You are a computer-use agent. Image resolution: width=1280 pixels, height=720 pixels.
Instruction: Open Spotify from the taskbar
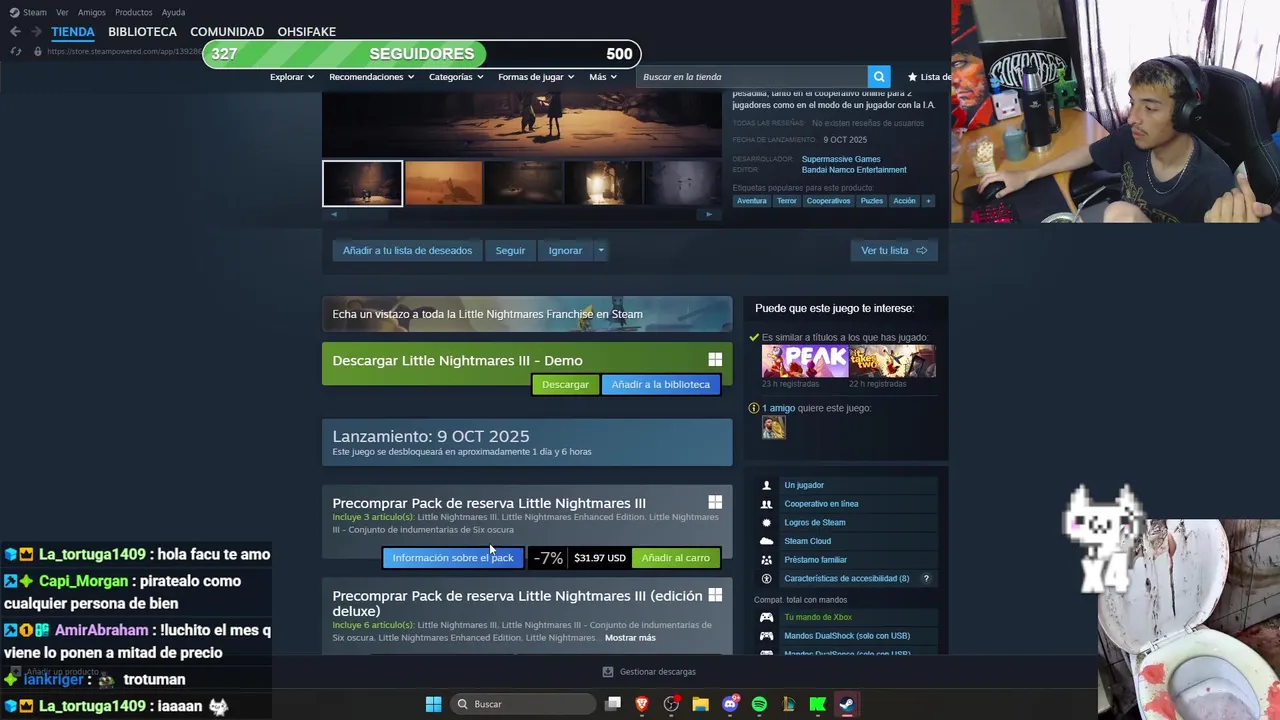[x=759, y=704]
